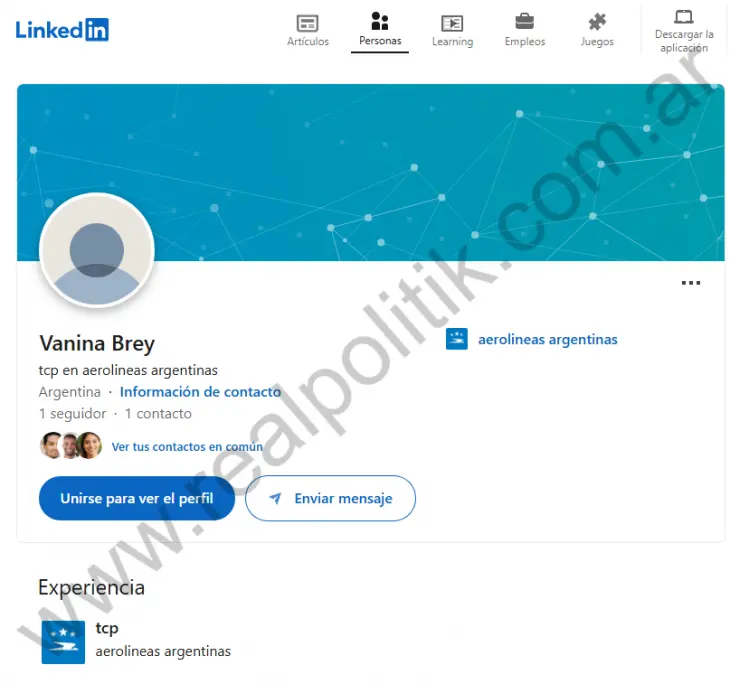
Task: Open the aerolineas argentinas company link
Action: pos(548,339)
